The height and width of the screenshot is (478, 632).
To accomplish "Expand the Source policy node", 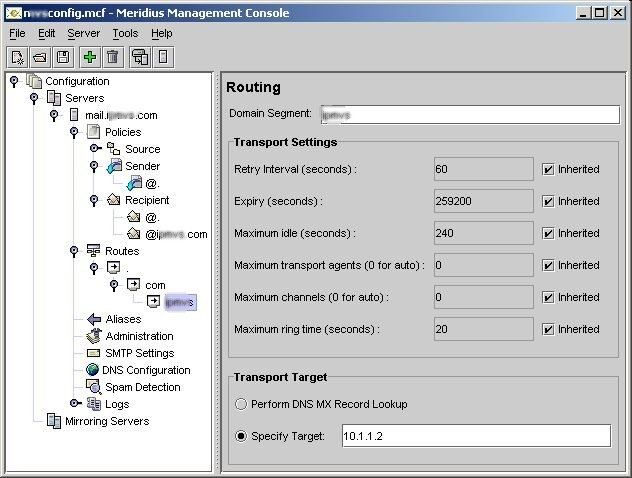I will (x=94, y=149).
